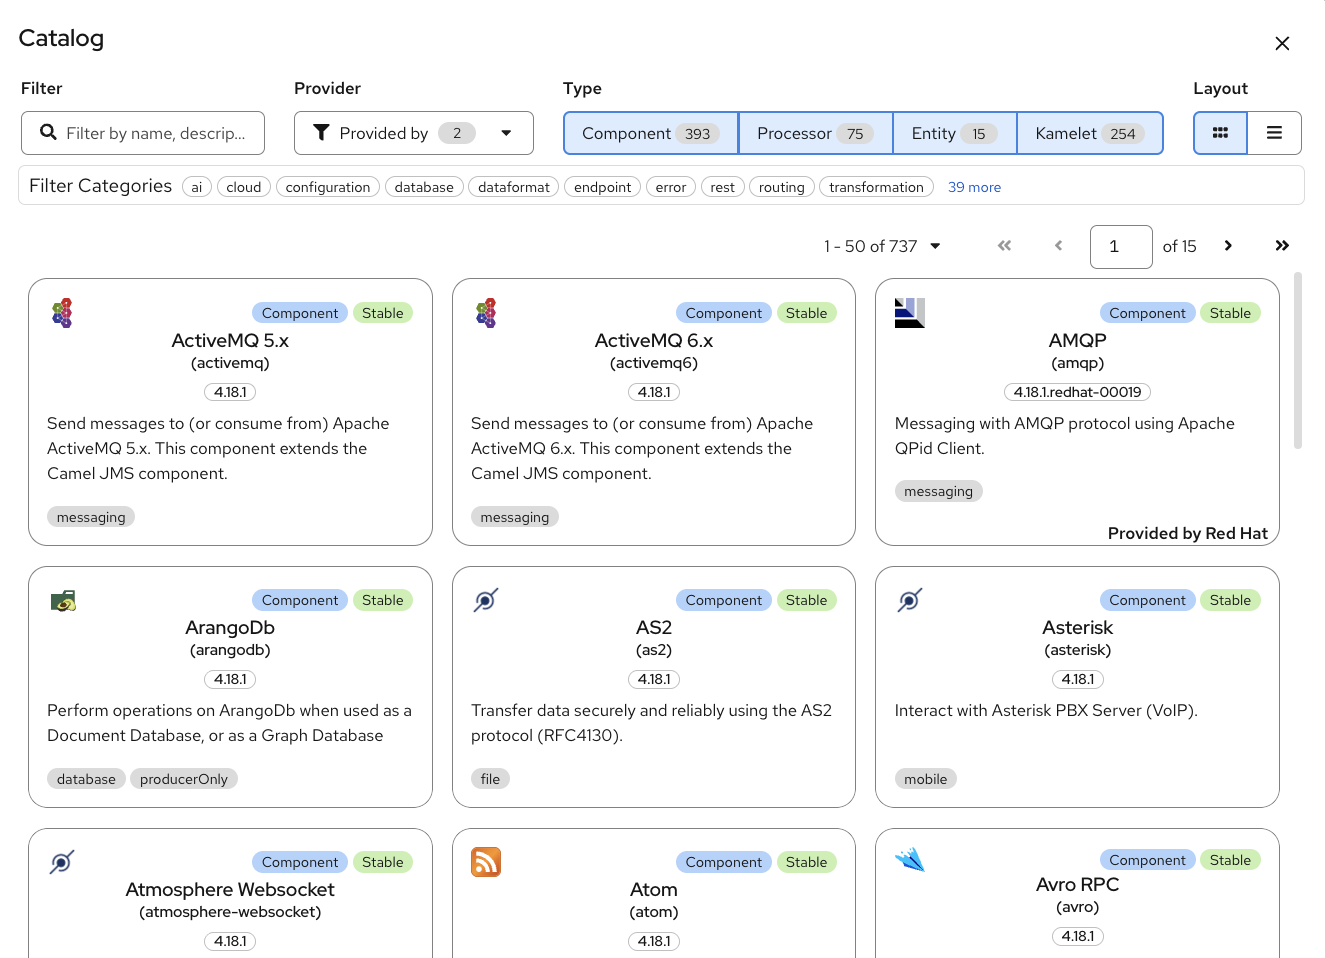This screenshot has height=958, width=1325.
Task: Click the messaging tag on AMQP
Action: (939, 491)
